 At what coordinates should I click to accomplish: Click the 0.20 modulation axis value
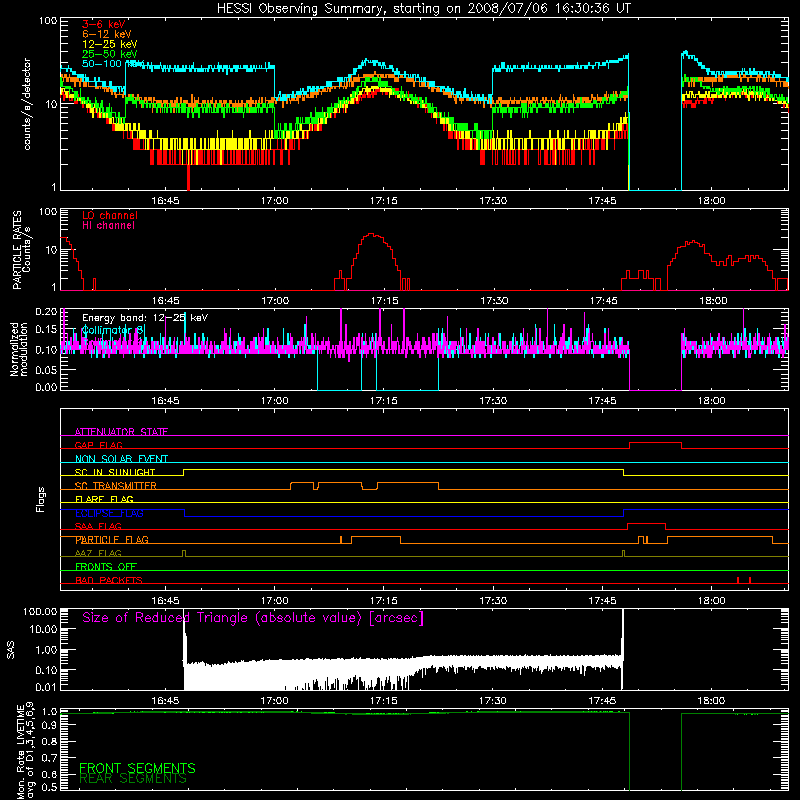pos(46,312)
